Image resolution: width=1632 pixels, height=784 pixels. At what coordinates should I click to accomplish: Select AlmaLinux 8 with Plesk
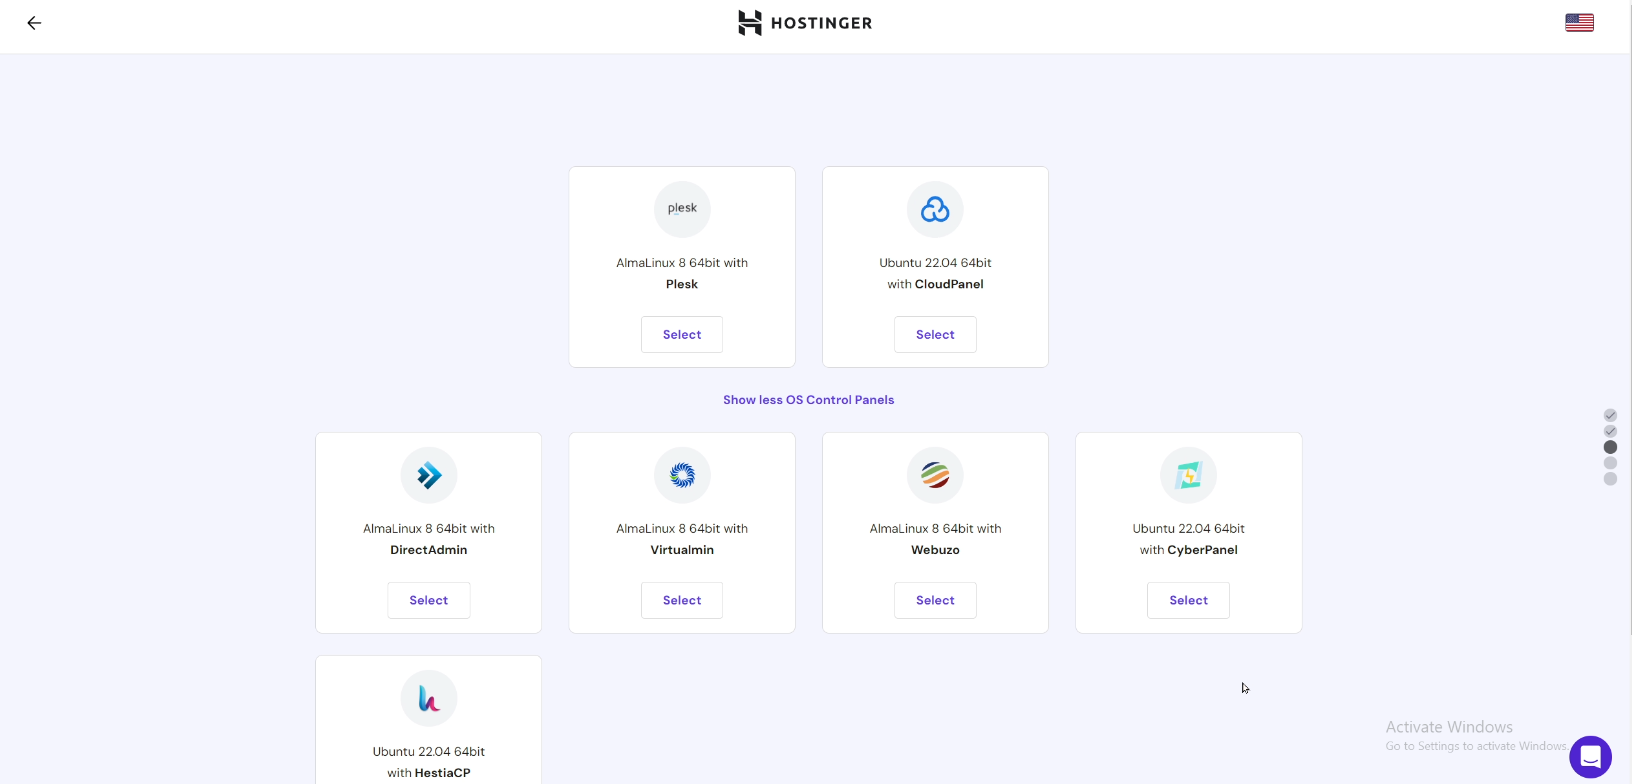(x=682, y=335)
